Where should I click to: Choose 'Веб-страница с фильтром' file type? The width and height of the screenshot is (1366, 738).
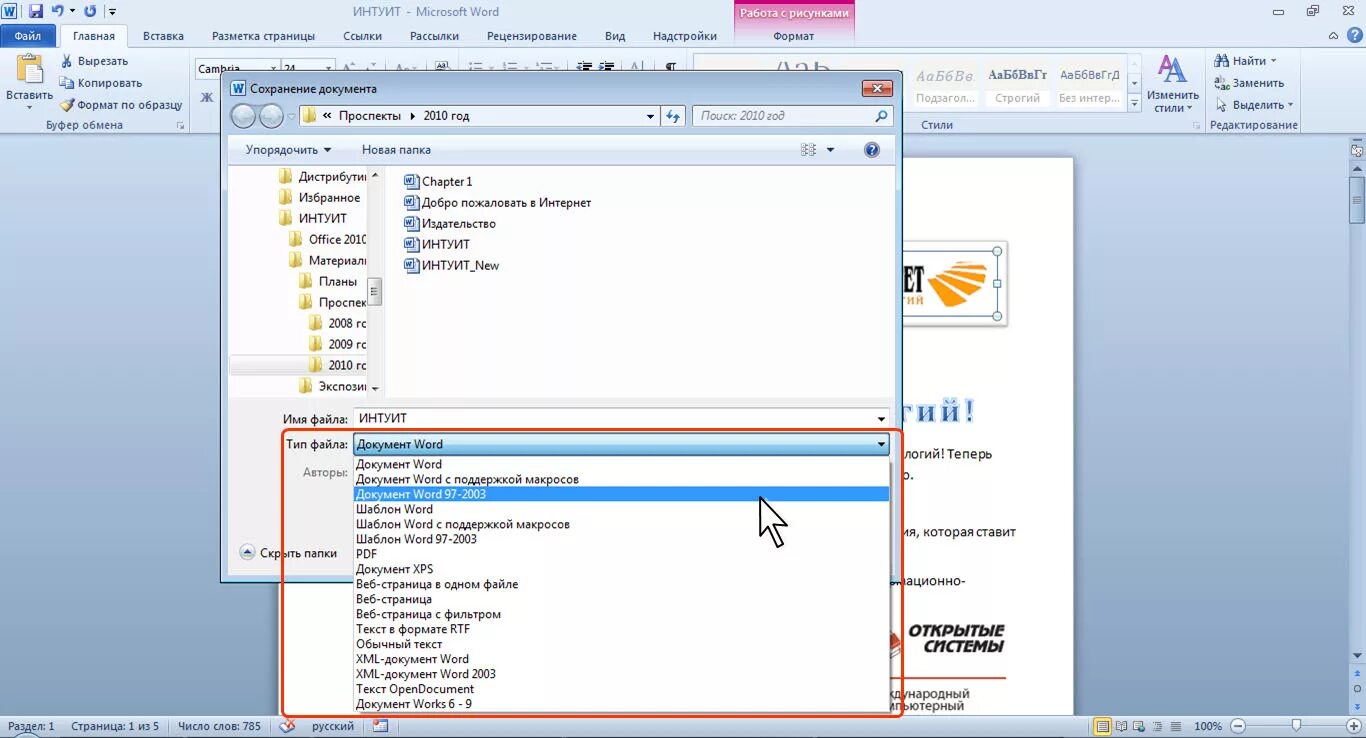click(x=621, y=614)
